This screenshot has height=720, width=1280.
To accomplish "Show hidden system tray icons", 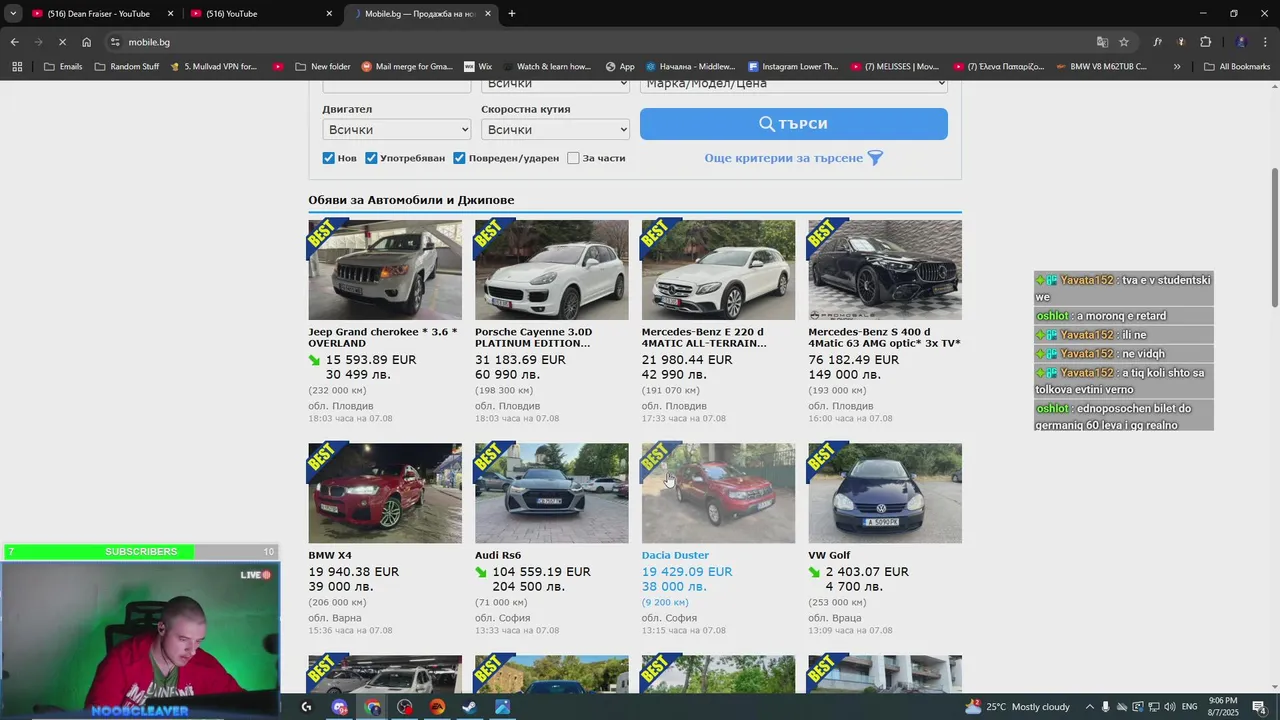I will [x=1089, y=707].
